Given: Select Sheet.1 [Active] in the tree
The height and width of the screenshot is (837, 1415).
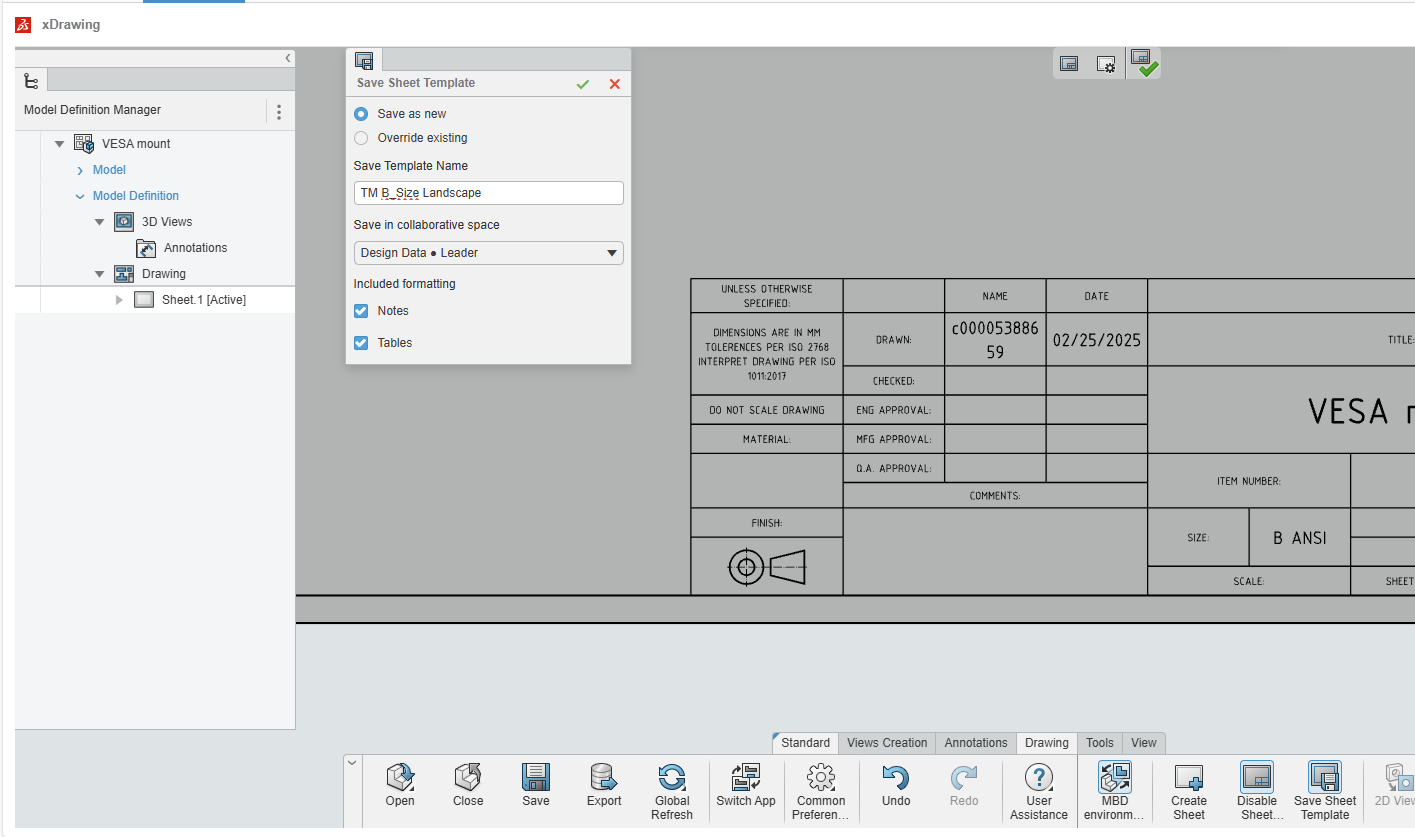Looking at the screenshot, I should [x=204, y=300].
